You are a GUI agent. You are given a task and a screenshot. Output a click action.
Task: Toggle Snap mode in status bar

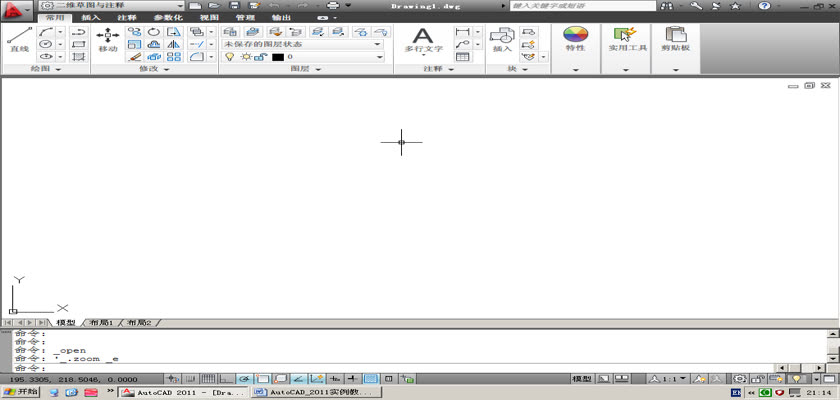point(191,379)
